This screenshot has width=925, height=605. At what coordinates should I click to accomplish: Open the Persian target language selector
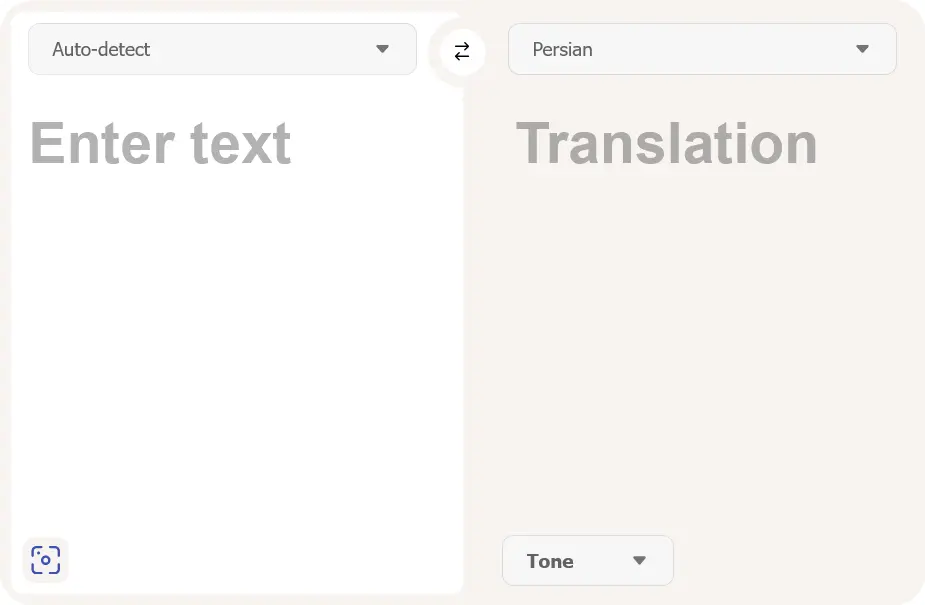pos(702,49)
